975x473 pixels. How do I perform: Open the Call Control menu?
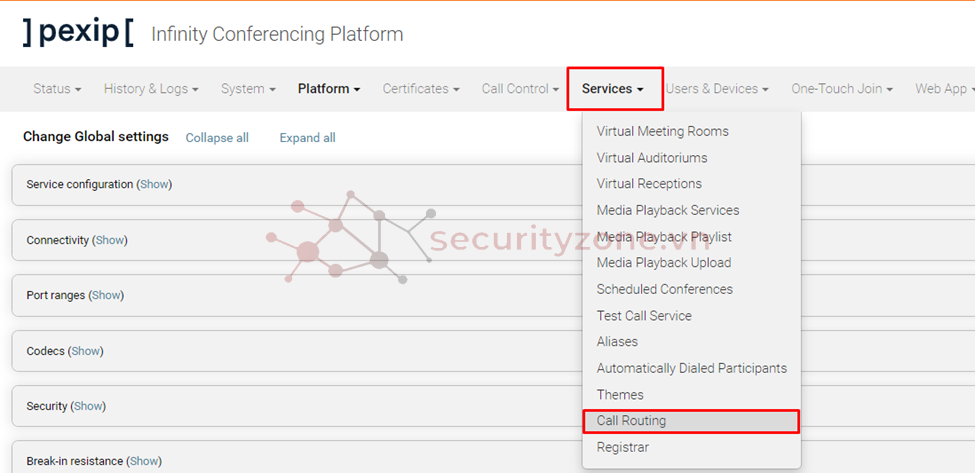520,89
